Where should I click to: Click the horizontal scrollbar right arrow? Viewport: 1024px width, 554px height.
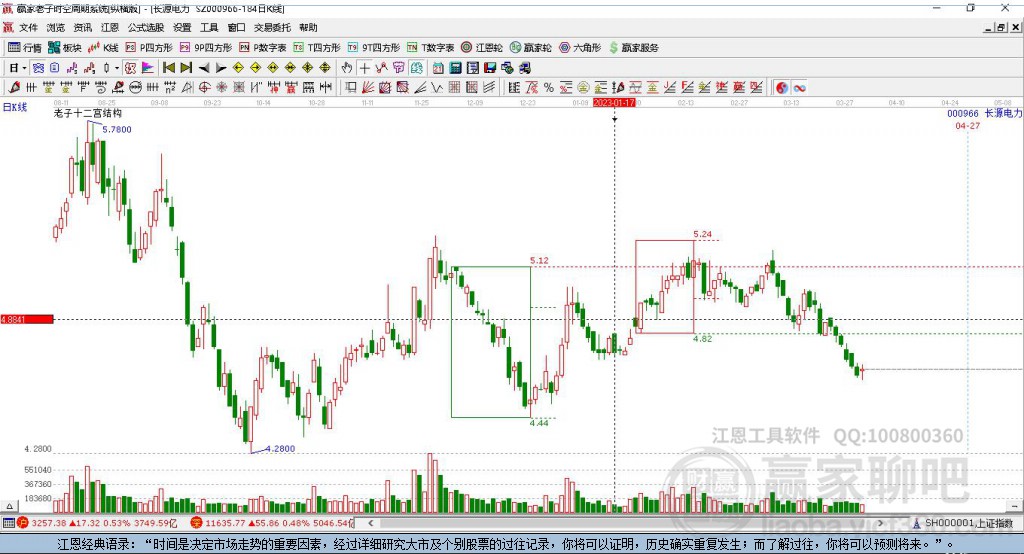click(880, 523)
